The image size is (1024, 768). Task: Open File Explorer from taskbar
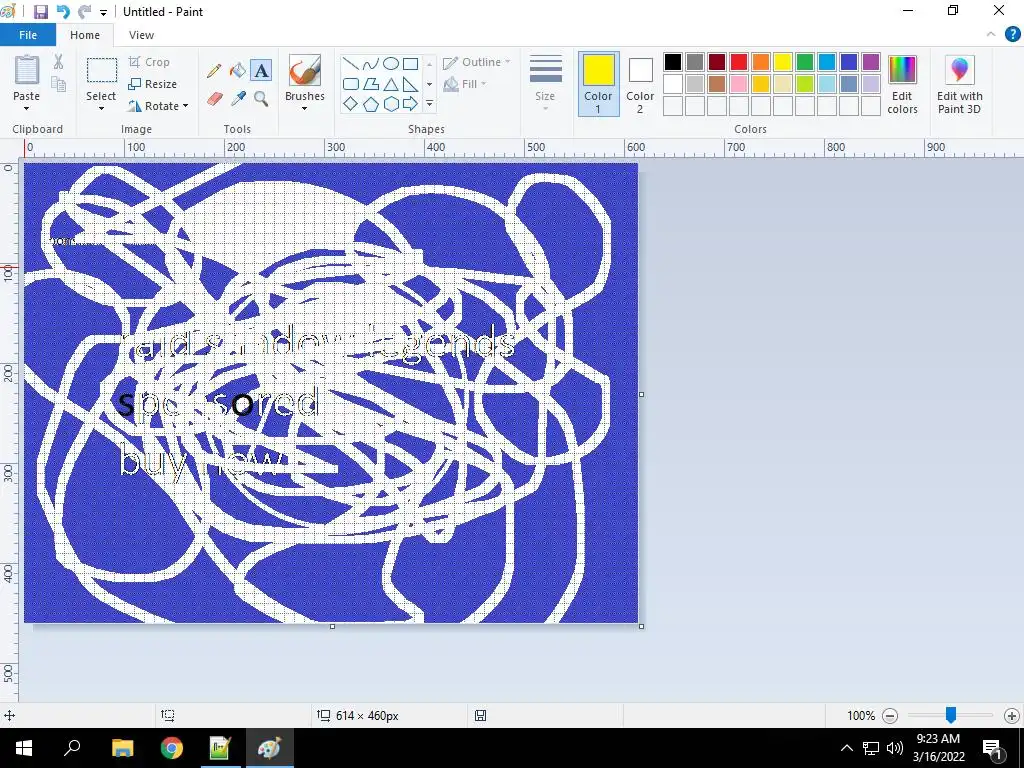click(123, 748)
